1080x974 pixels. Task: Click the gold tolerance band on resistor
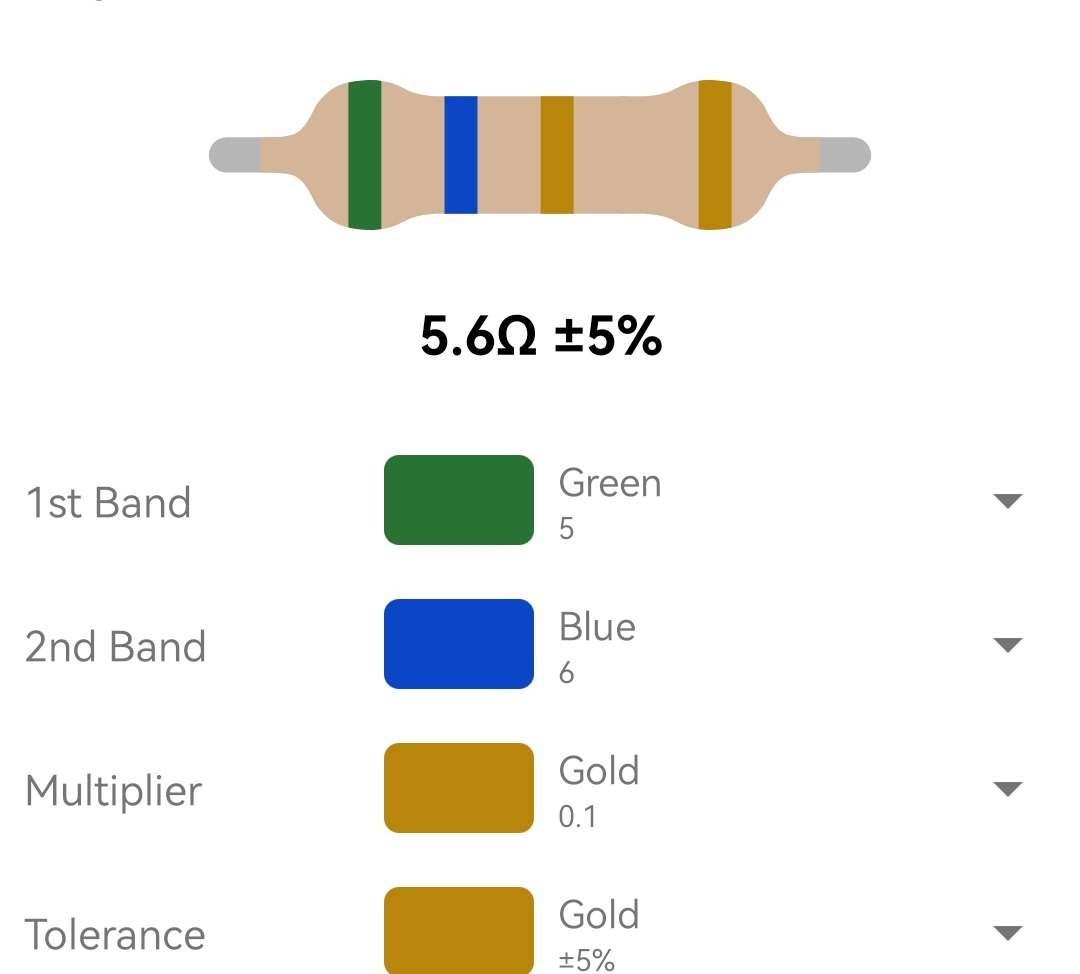tap(715, 155)
